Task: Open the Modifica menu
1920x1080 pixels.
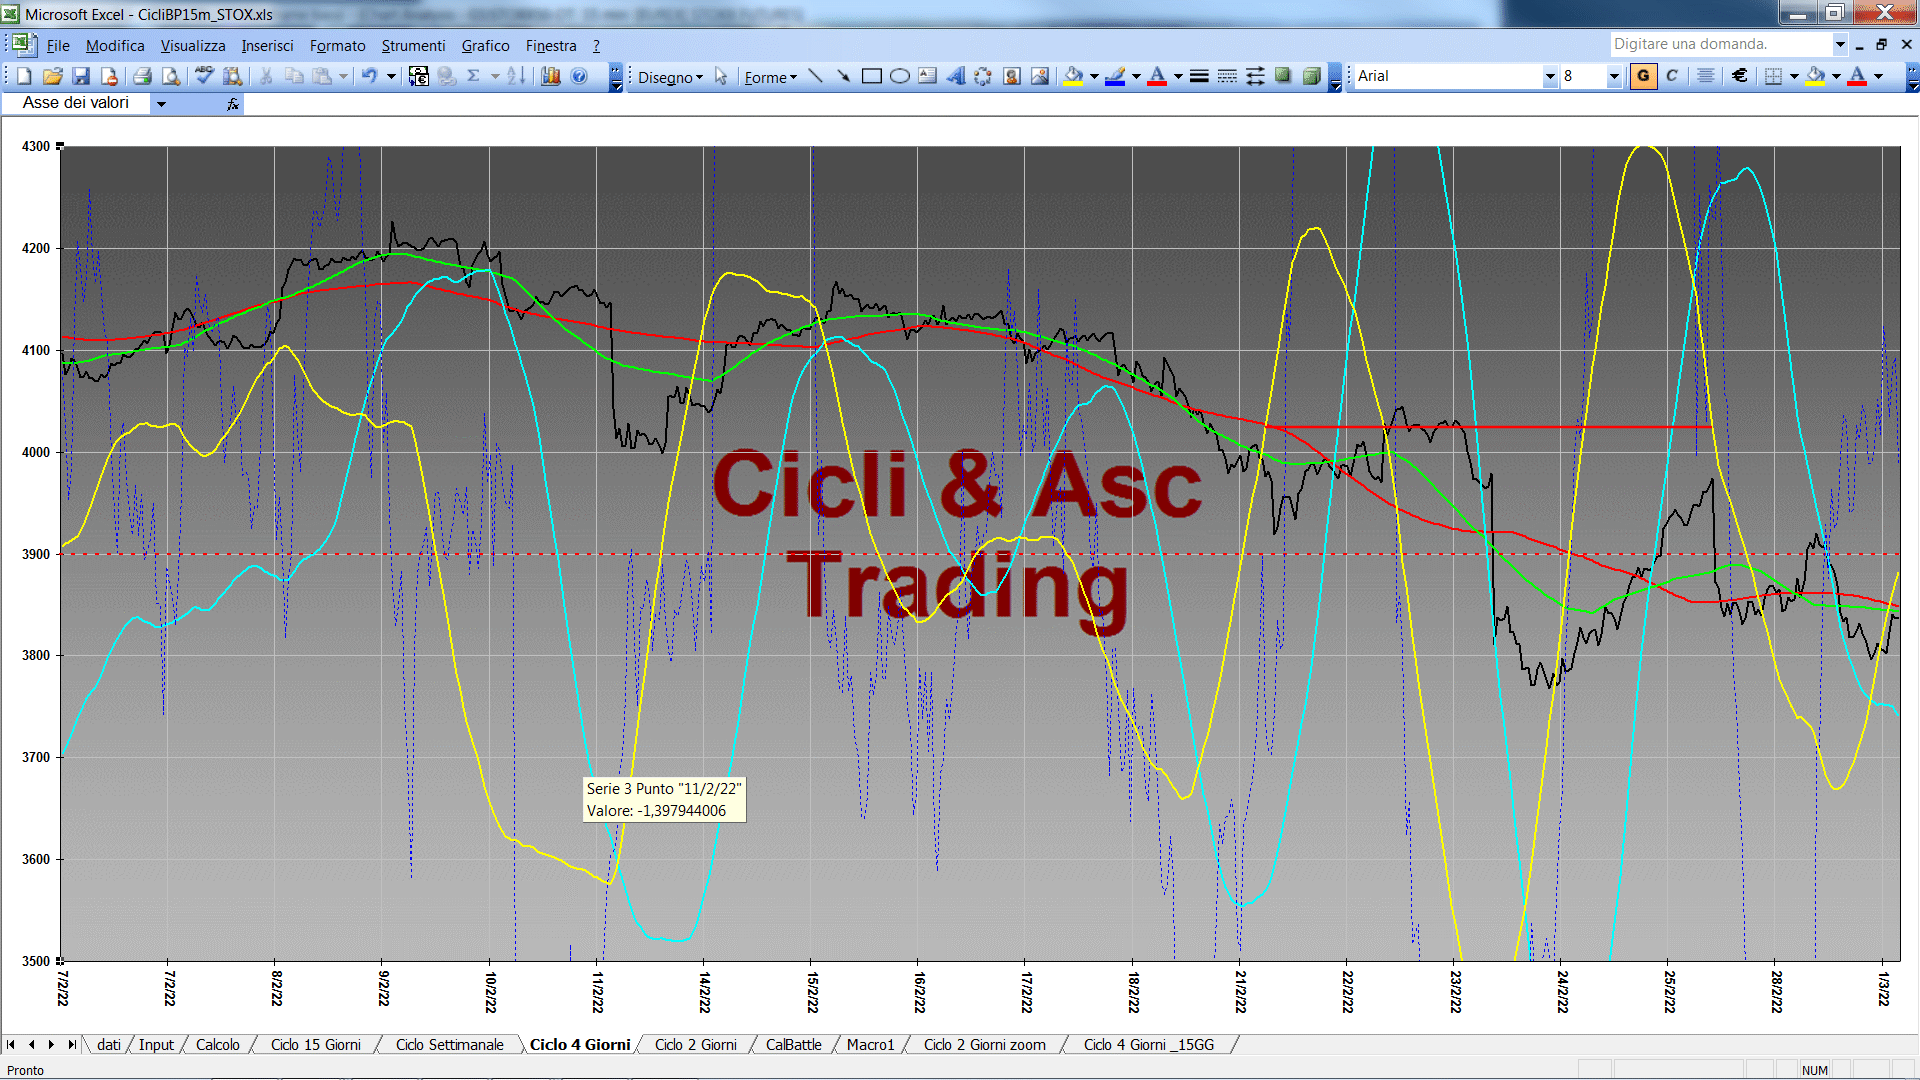Action: pos(115,46)
